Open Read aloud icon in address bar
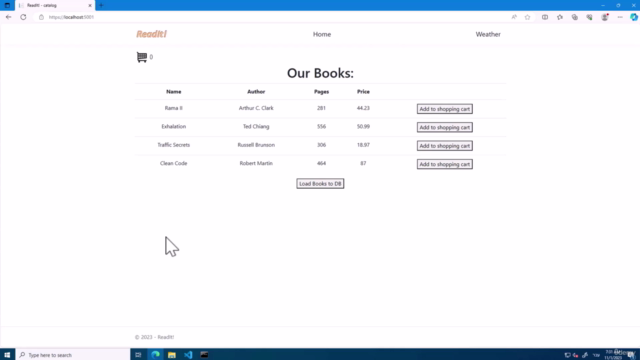 click(x=514, y=17)
